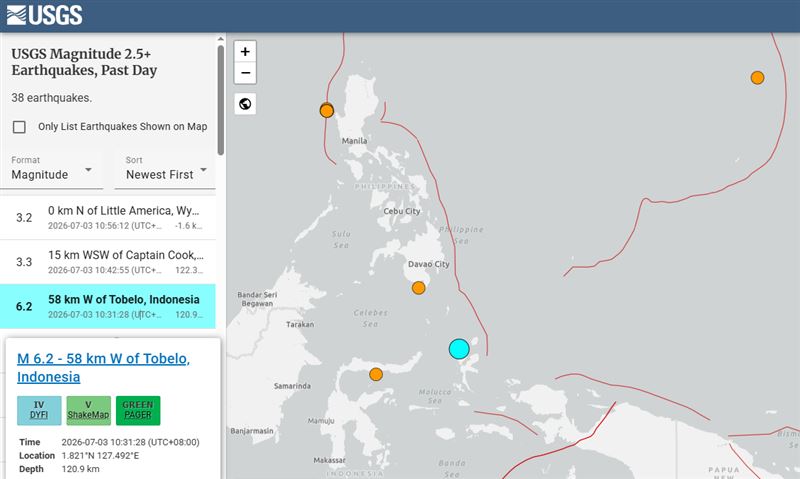Open the M 6.2 - 58 km W of Tobelo link
This screenshot has height=479, width=800.
pyautogui.click(x=104, y=368)
